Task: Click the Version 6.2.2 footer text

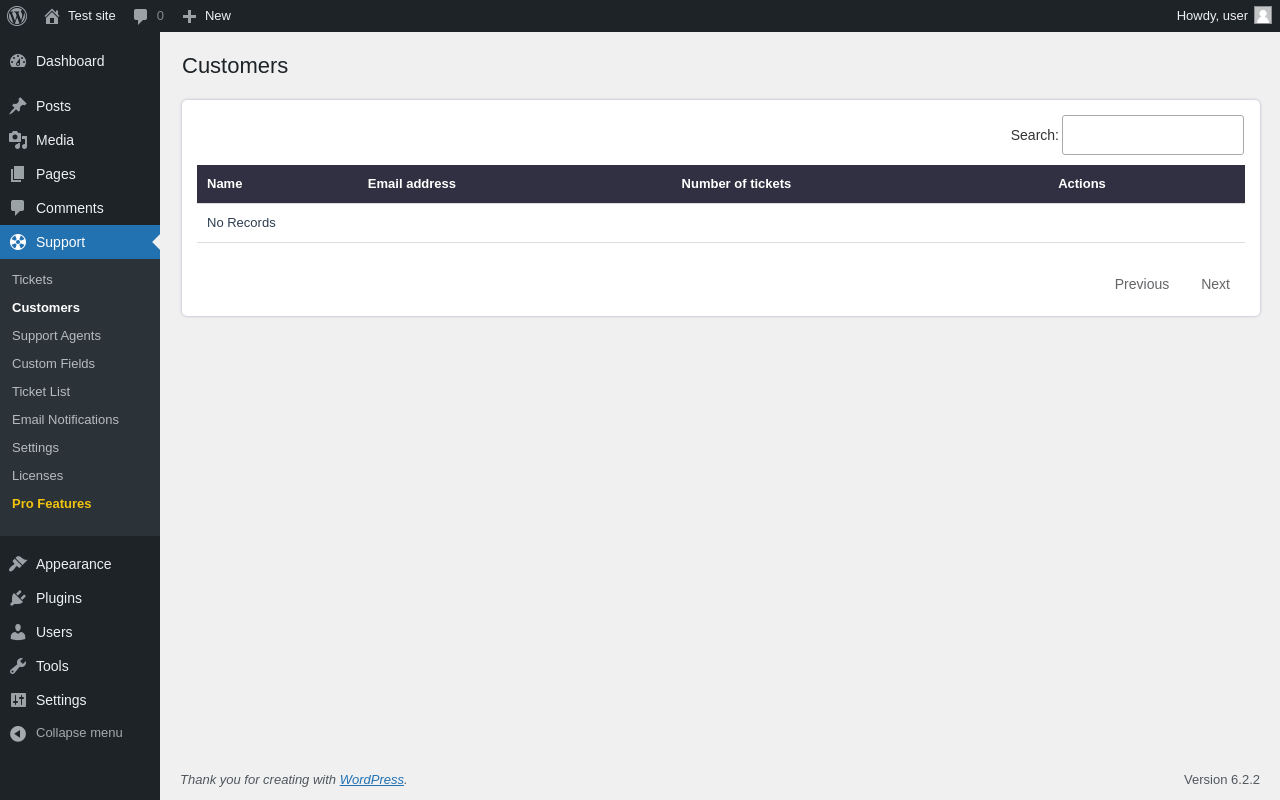Action: click(1222, 779)
